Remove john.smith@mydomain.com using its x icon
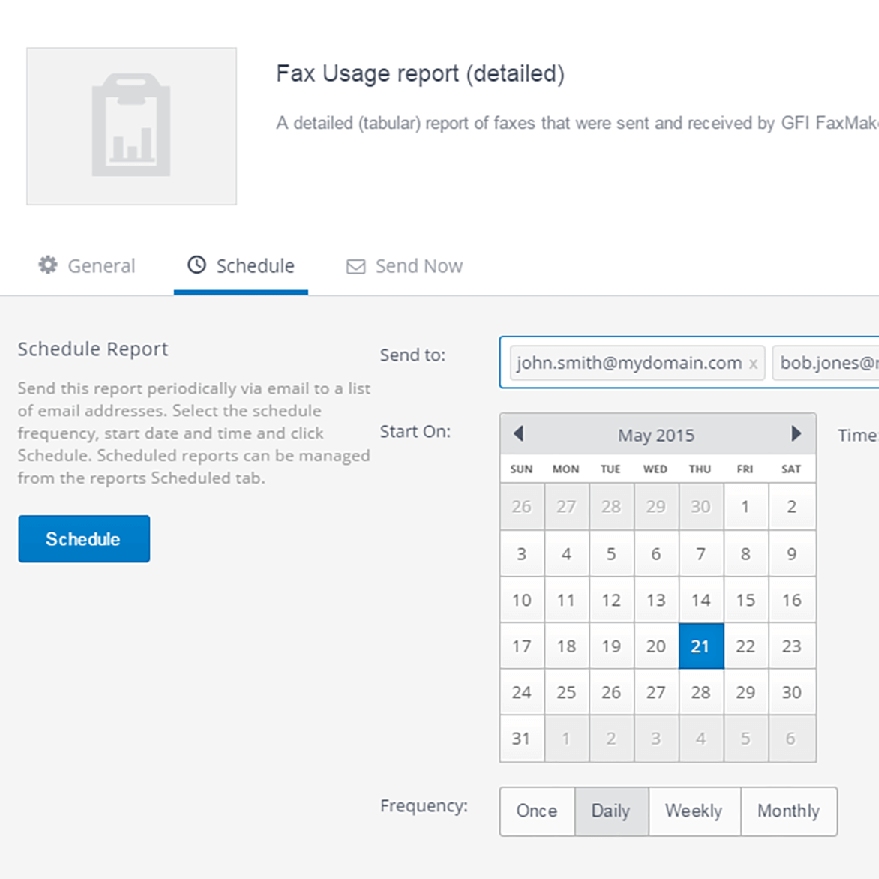 coord(753,363)
